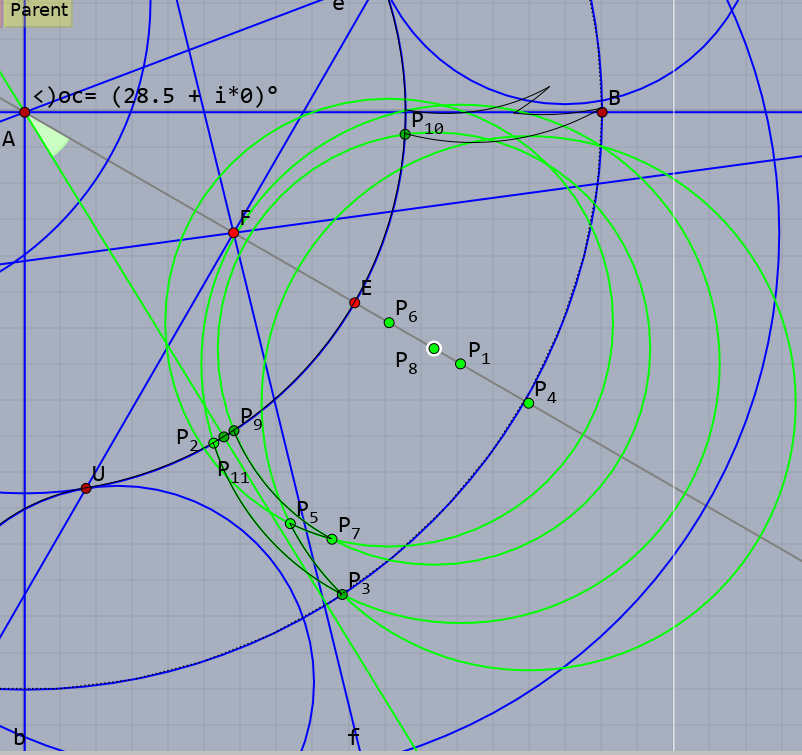The width and height of the screenshot is (802, 755).
Task: Click the highlighted point P8
Action: coord(434,348)
